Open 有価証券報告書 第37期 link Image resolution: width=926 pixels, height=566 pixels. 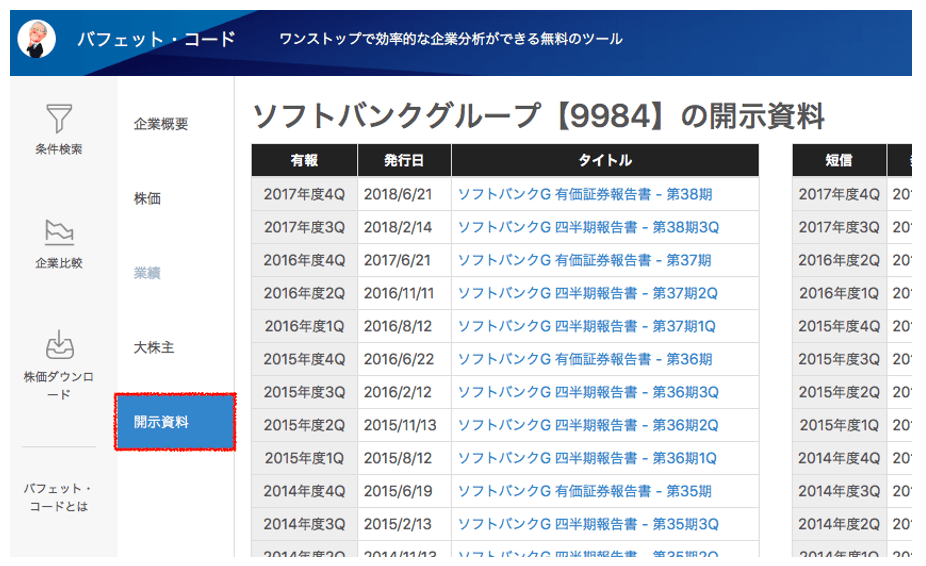[585, 260]
